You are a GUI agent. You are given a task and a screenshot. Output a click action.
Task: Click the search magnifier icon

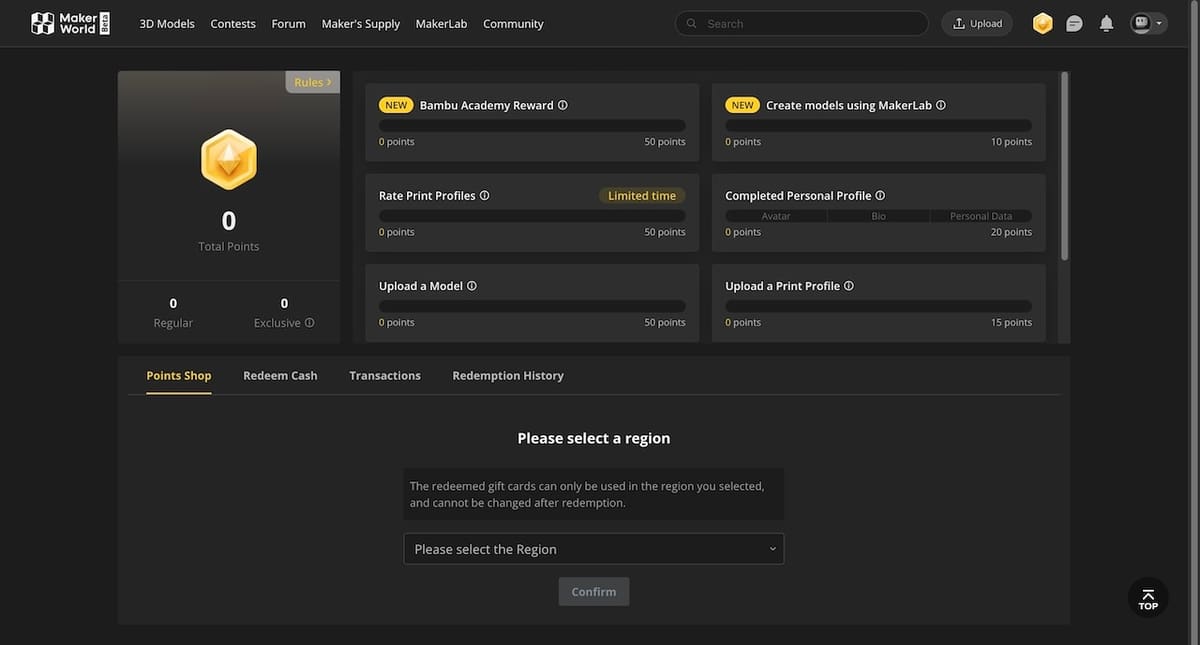click(691, 23)
